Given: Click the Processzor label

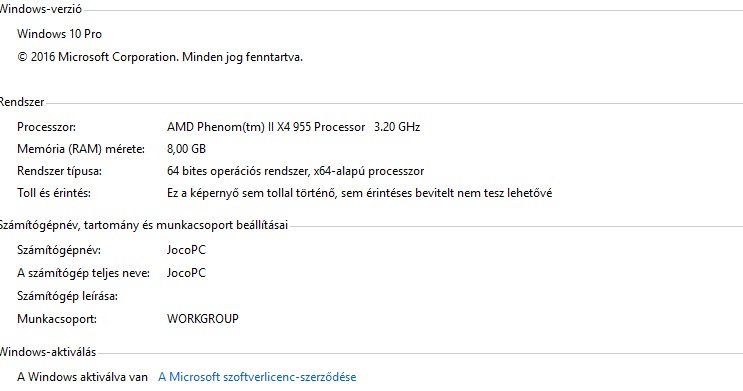Looking at the screenshot, I should 46,127.
